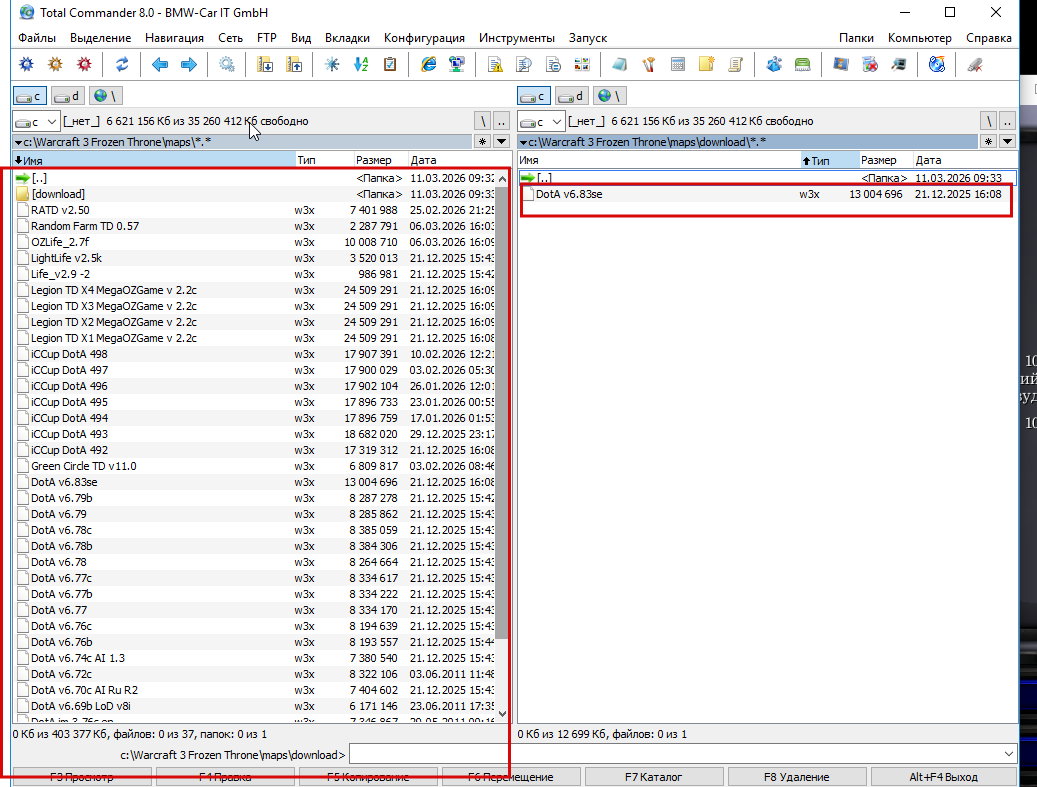
Task: Click the yellow new note icon
Action: (x=706, y=64)
